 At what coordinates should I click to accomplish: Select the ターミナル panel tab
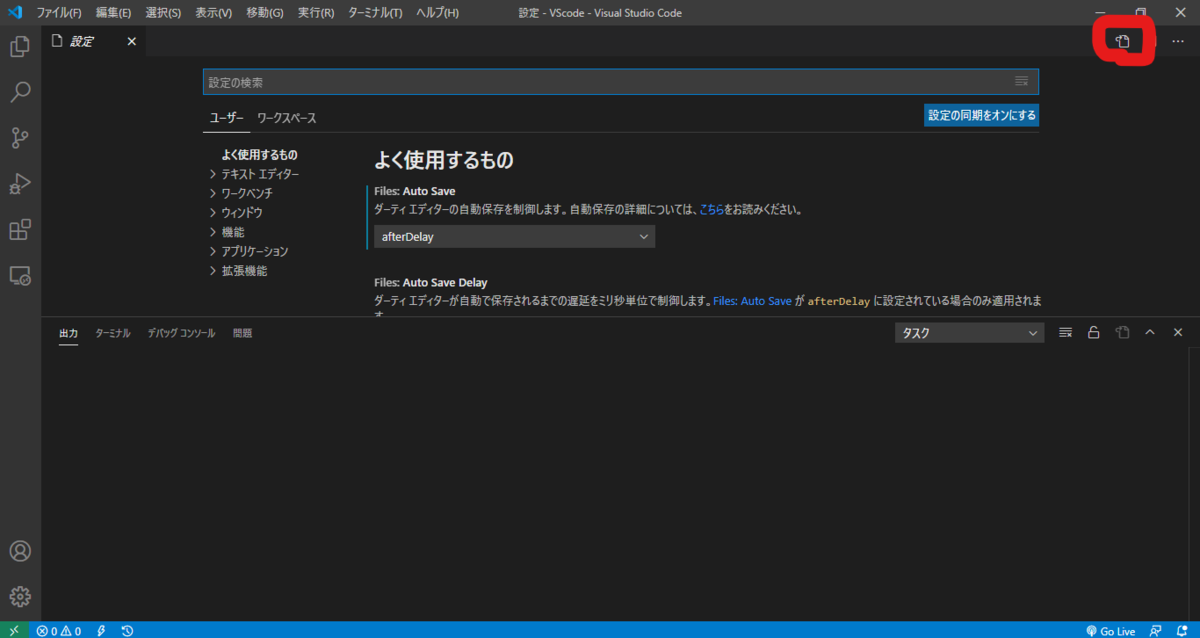[x=113, y=333]
